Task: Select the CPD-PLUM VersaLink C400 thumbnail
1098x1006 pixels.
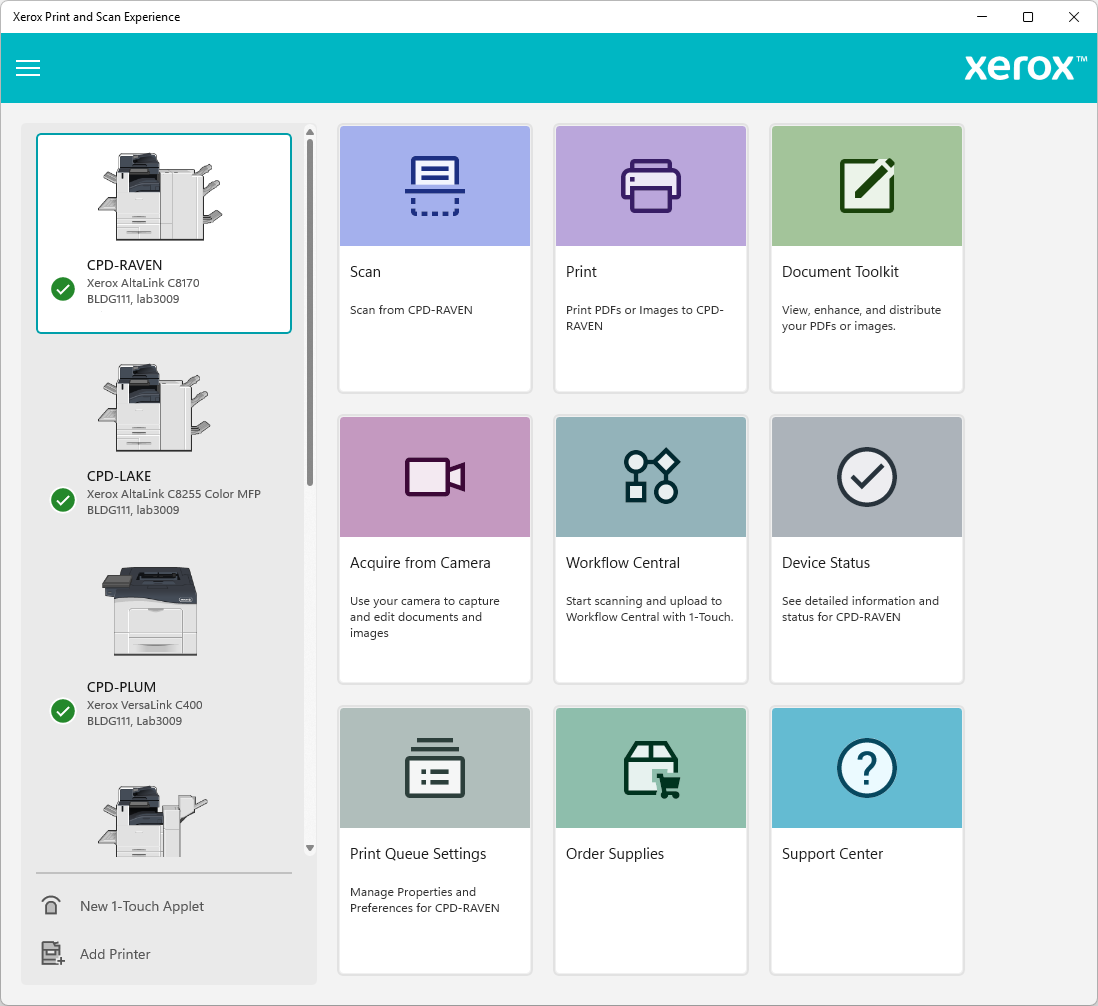Action: (152, 611)
